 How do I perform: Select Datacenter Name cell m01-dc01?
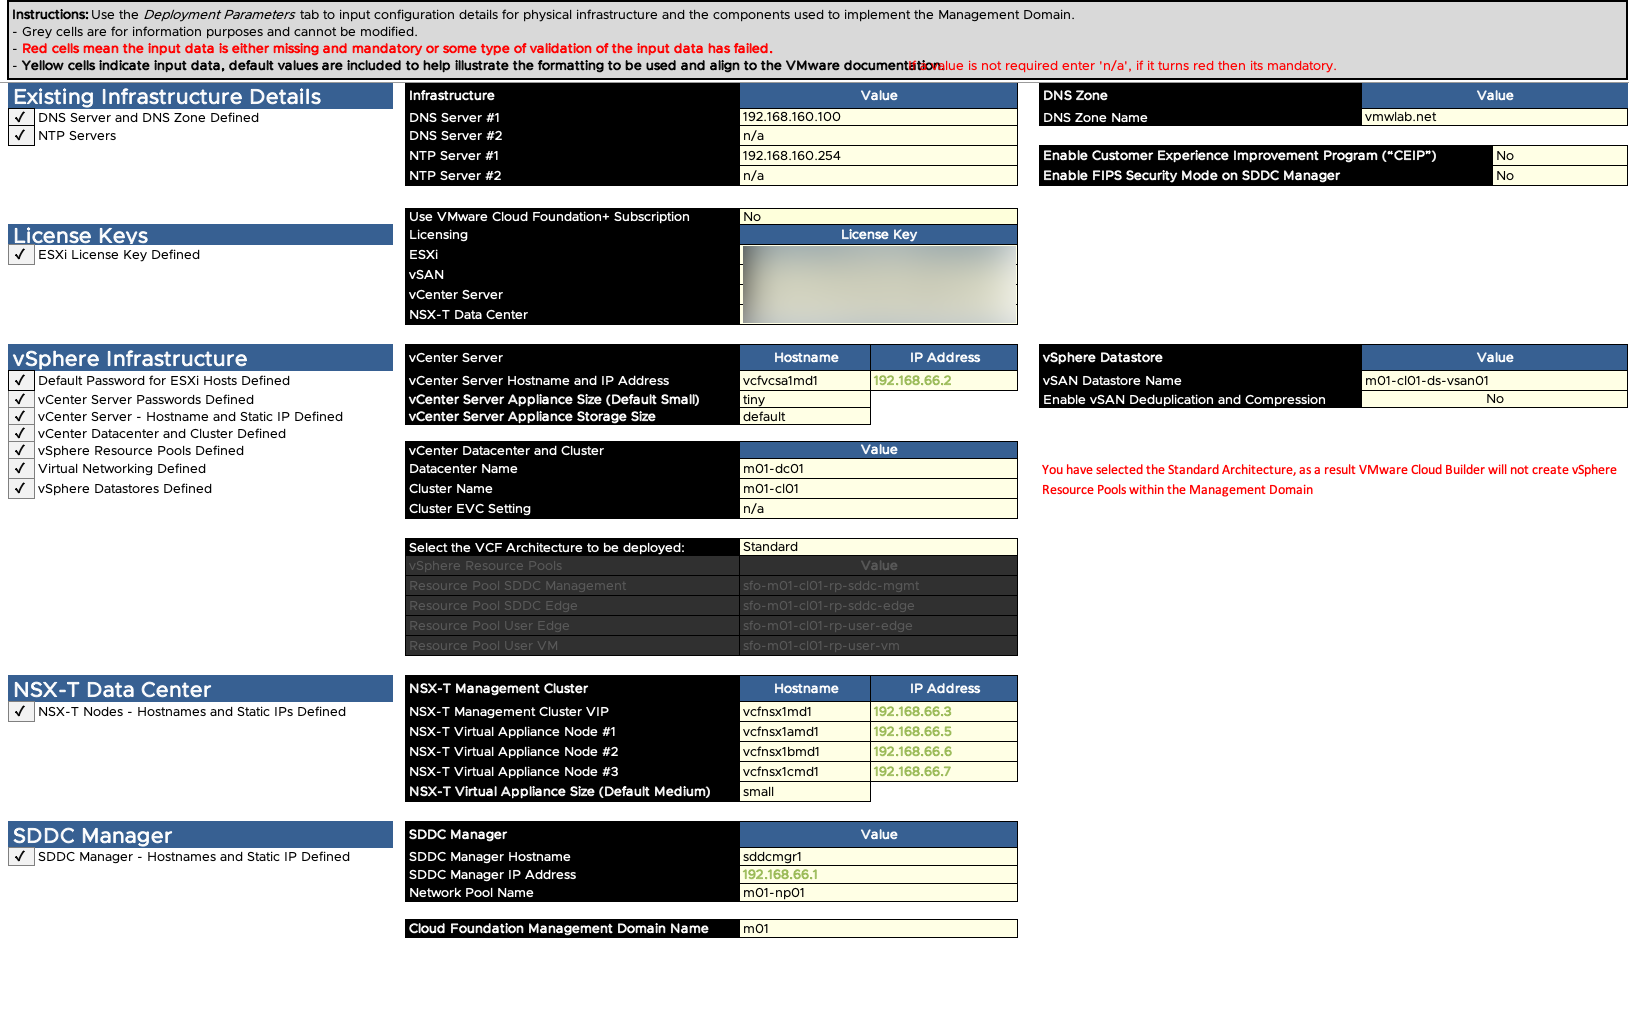click(x=878, y=469)
